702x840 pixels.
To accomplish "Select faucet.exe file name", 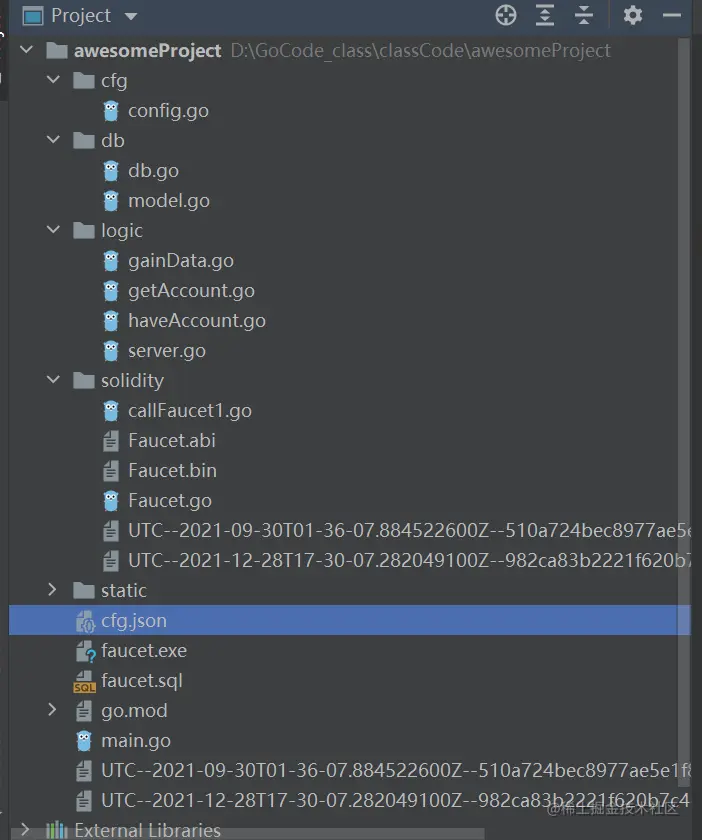I will tap(144, 651).
